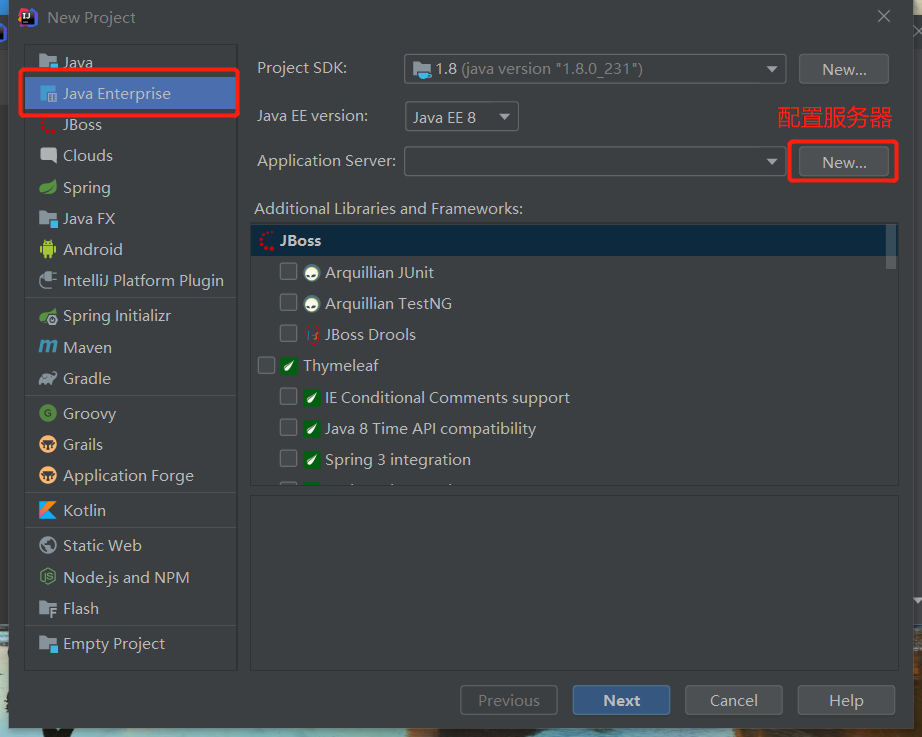Click the IntelliJ IDEA logo in title bar
922x737 pixels.
pyautogui.click(x=28, y=17)
